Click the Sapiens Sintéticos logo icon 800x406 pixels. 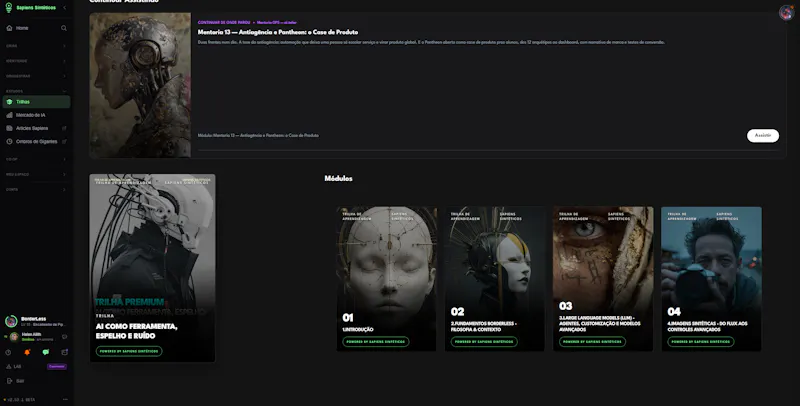pyautogui.click(x=9, y=7)
